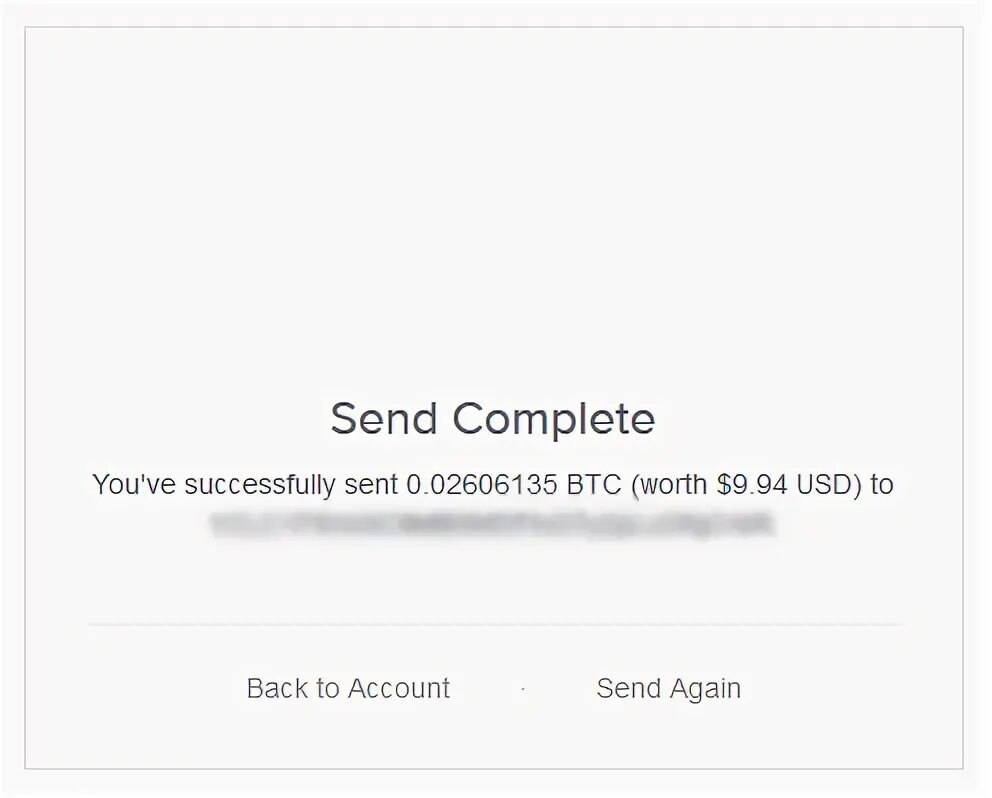
Task: Click the (worth text in the message
Action: (x=669, y=485)
